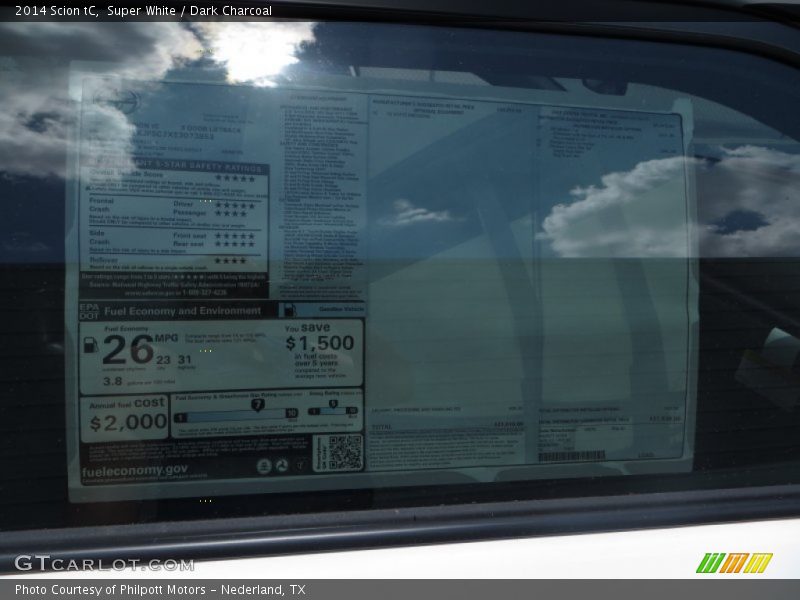
Task: Click the Frontal Crash Driver stars
Action: pos(235,206)
